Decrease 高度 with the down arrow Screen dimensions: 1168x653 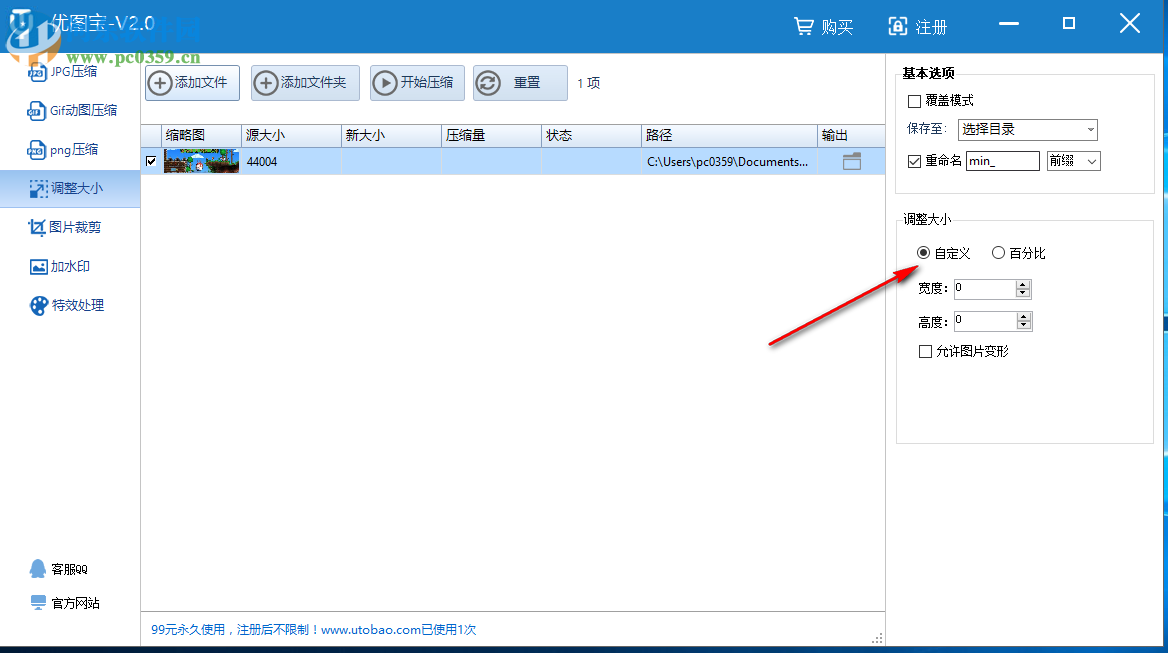1023,325
